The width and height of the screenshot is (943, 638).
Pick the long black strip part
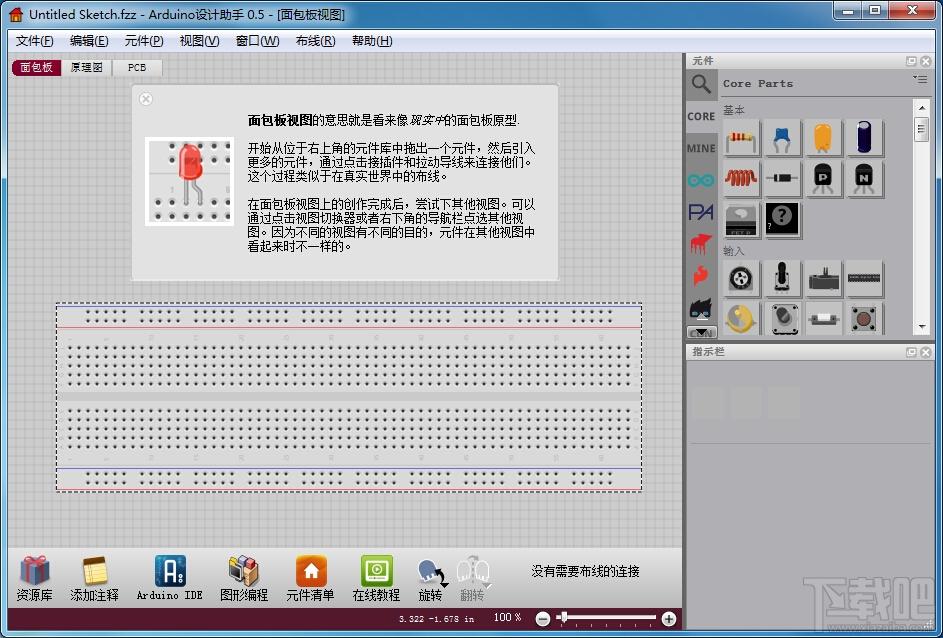864,279
